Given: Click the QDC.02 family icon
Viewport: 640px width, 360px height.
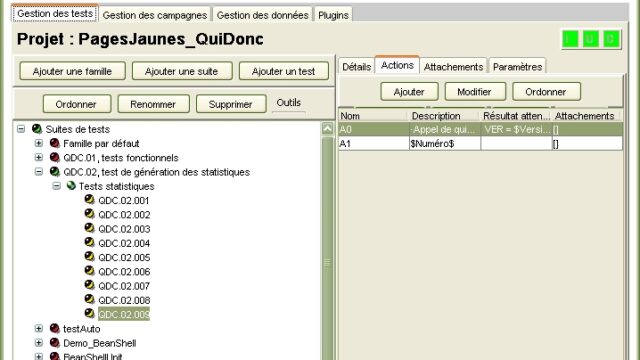Looking at the screenshot, I should pyautogui.click(x=55, y=172).
